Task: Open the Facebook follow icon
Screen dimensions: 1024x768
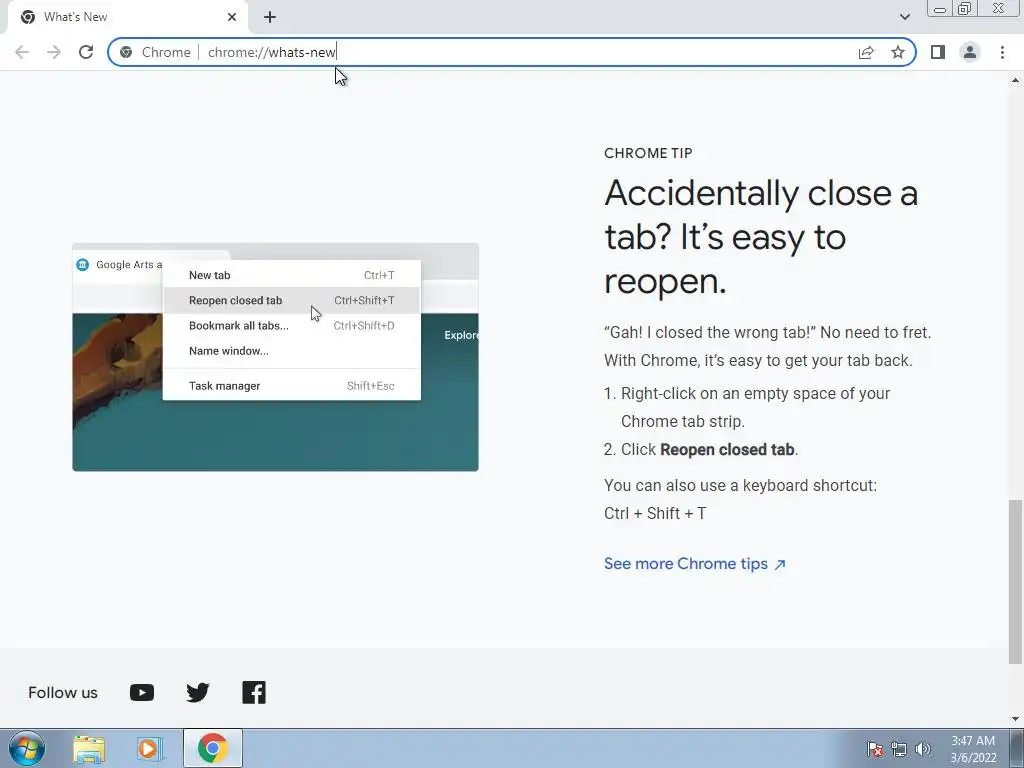Action: (254, 692)
